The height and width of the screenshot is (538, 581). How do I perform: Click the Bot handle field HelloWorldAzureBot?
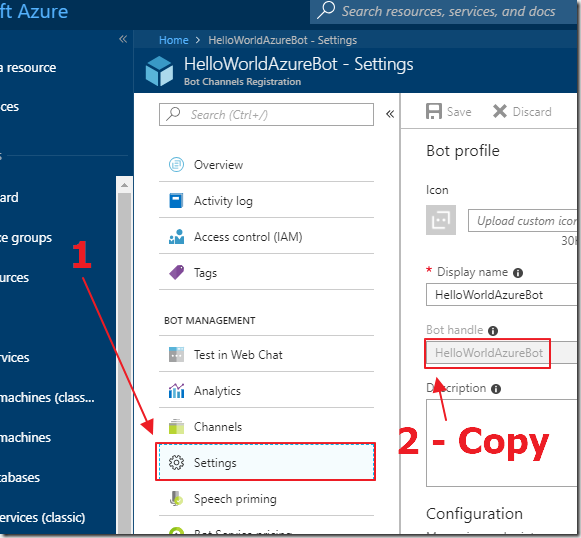click(x=502, y=353)
